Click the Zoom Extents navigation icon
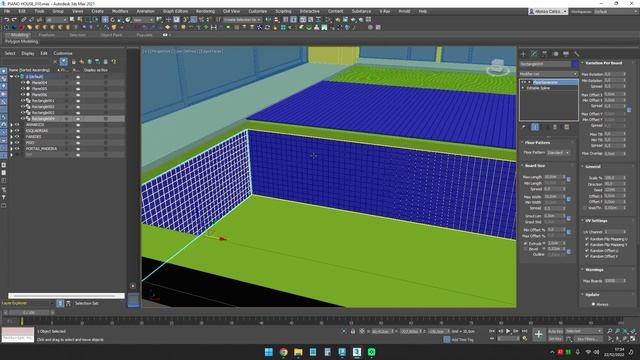The height and width of the screenshot is (360, 640). coord(625,331)
